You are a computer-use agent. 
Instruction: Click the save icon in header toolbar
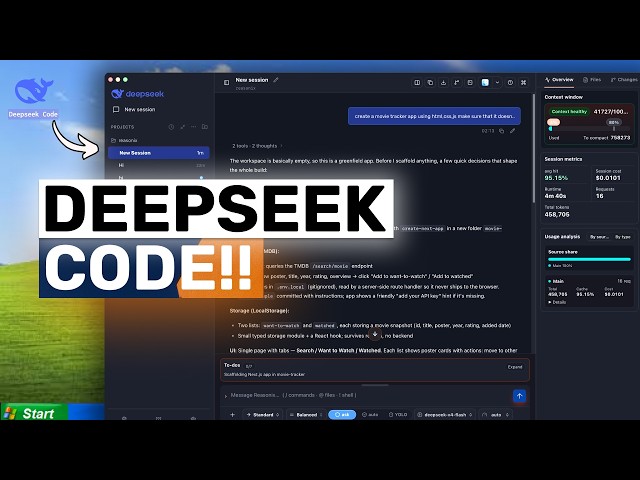point(470,82)
